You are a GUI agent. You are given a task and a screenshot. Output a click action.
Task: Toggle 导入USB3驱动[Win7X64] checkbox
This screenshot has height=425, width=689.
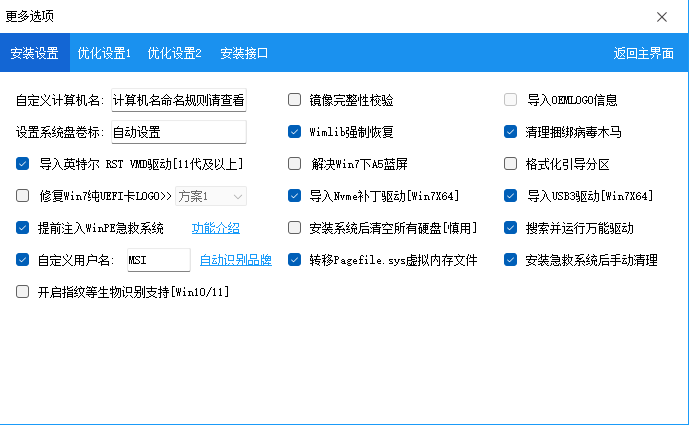(510, 196)
